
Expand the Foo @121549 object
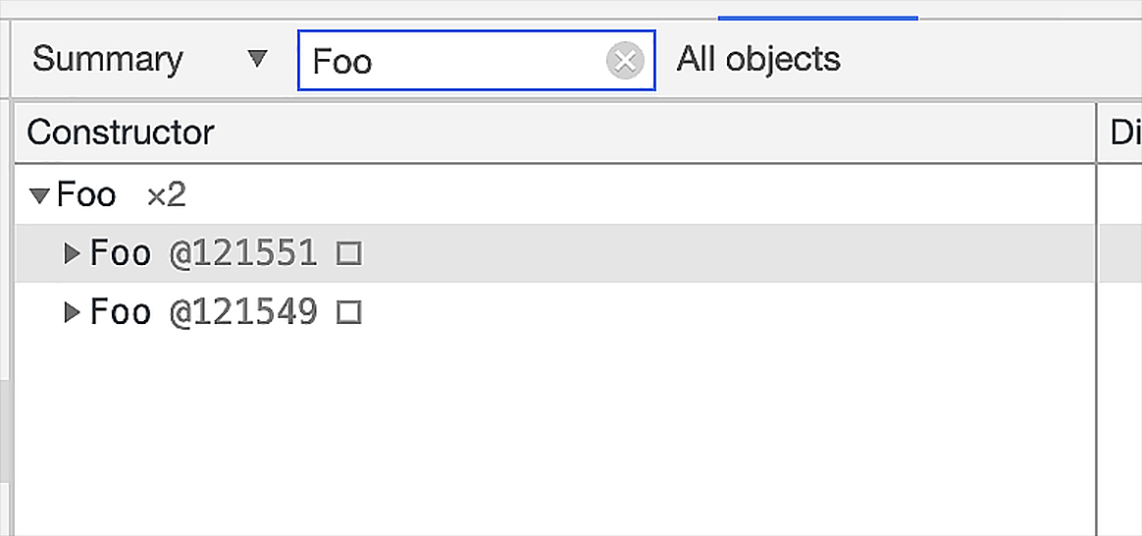(x=71, y=314)
